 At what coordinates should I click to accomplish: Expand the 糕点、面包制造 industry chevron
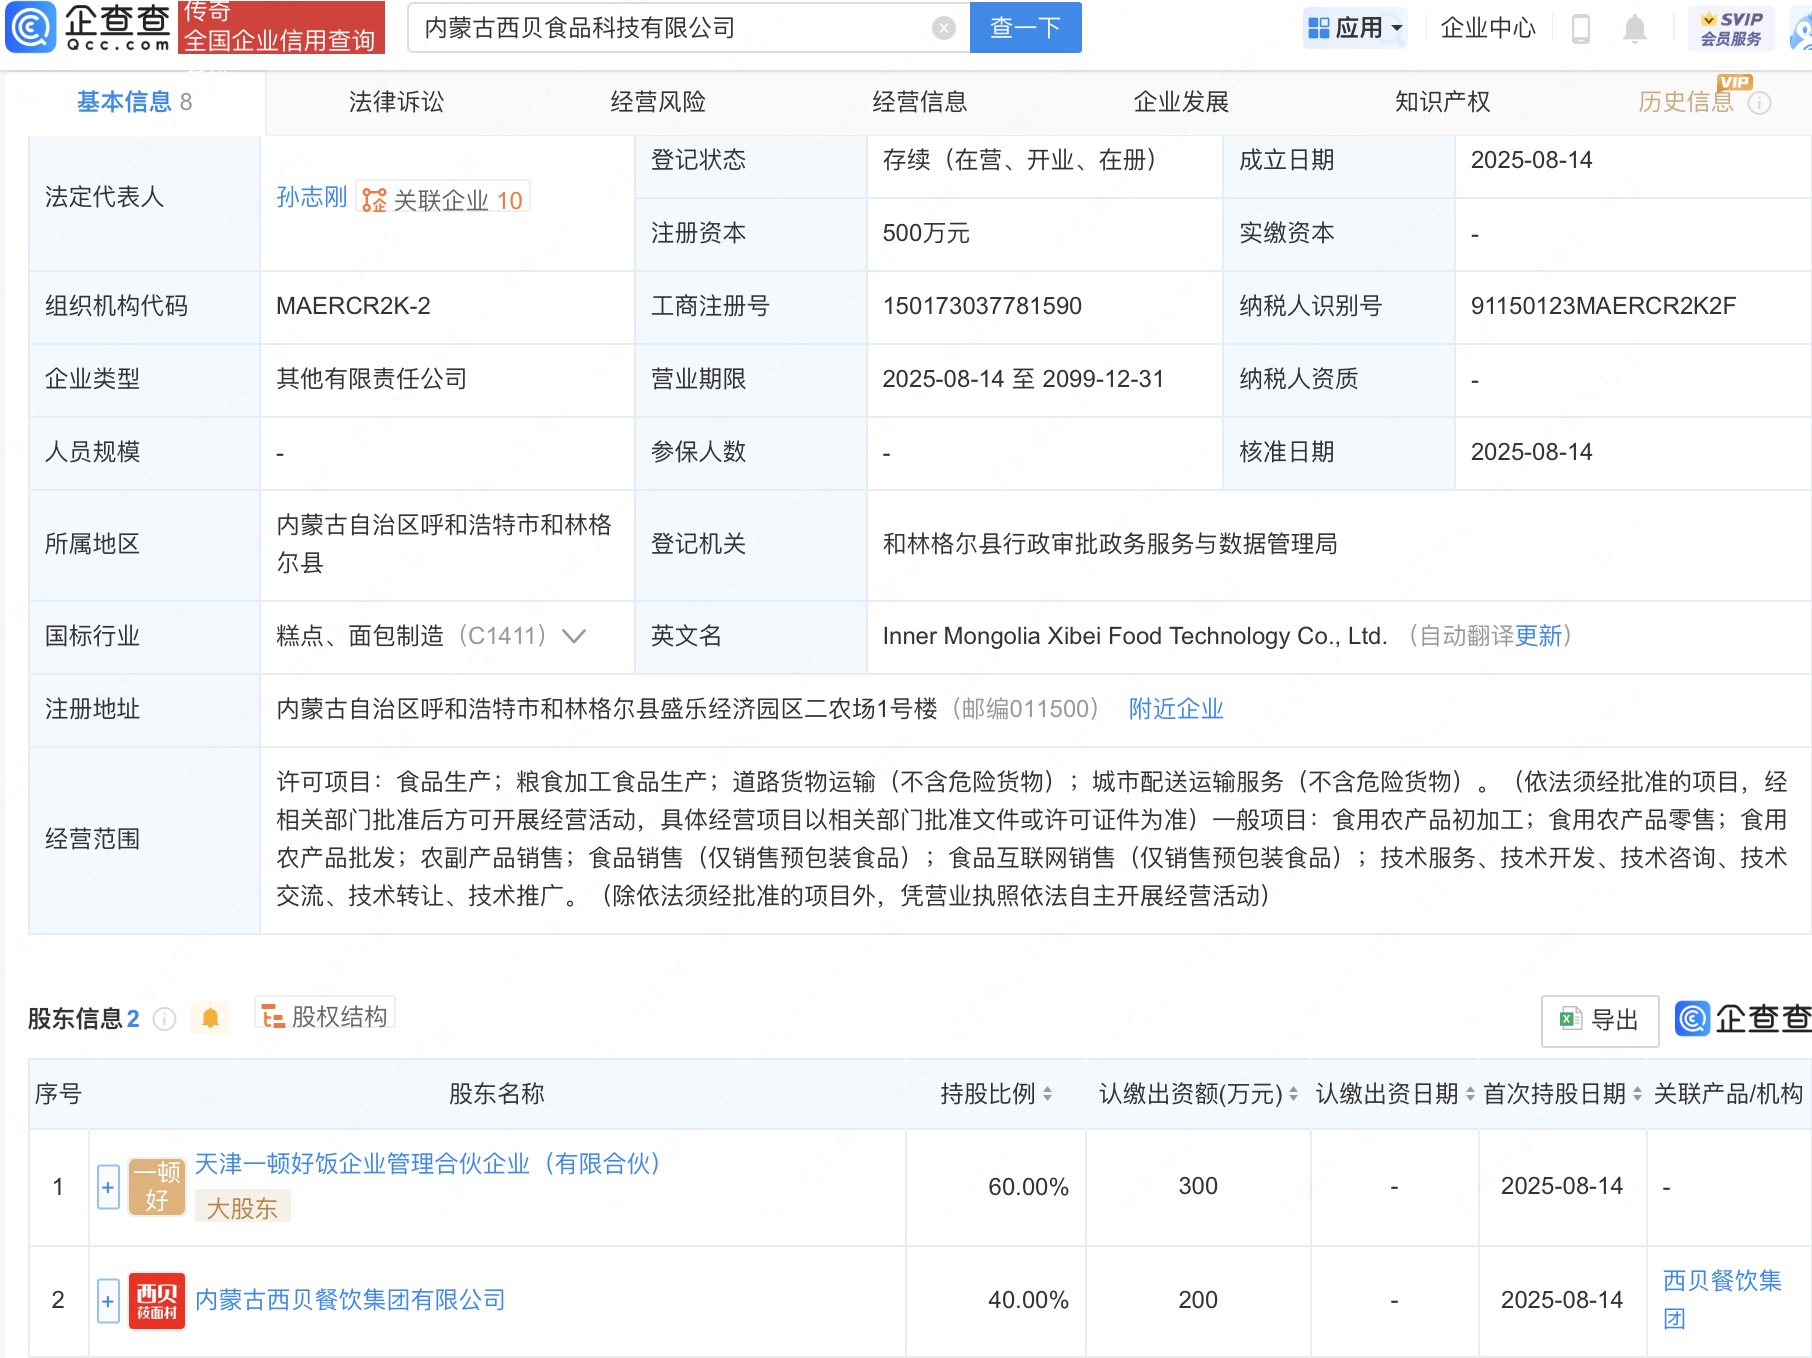coord(574,636)
